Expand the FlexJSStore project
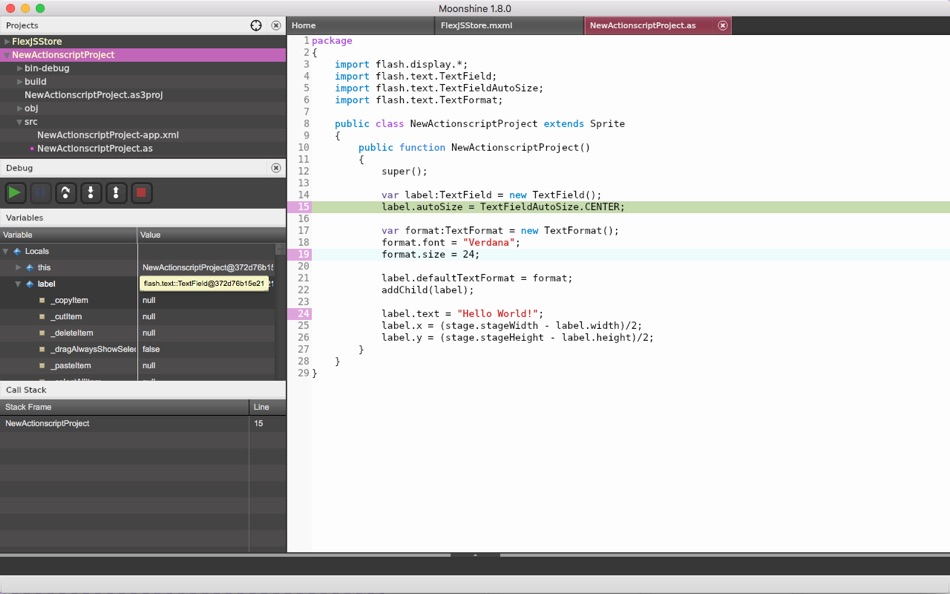Screen dimensions: 950x594 click(7, 41)
